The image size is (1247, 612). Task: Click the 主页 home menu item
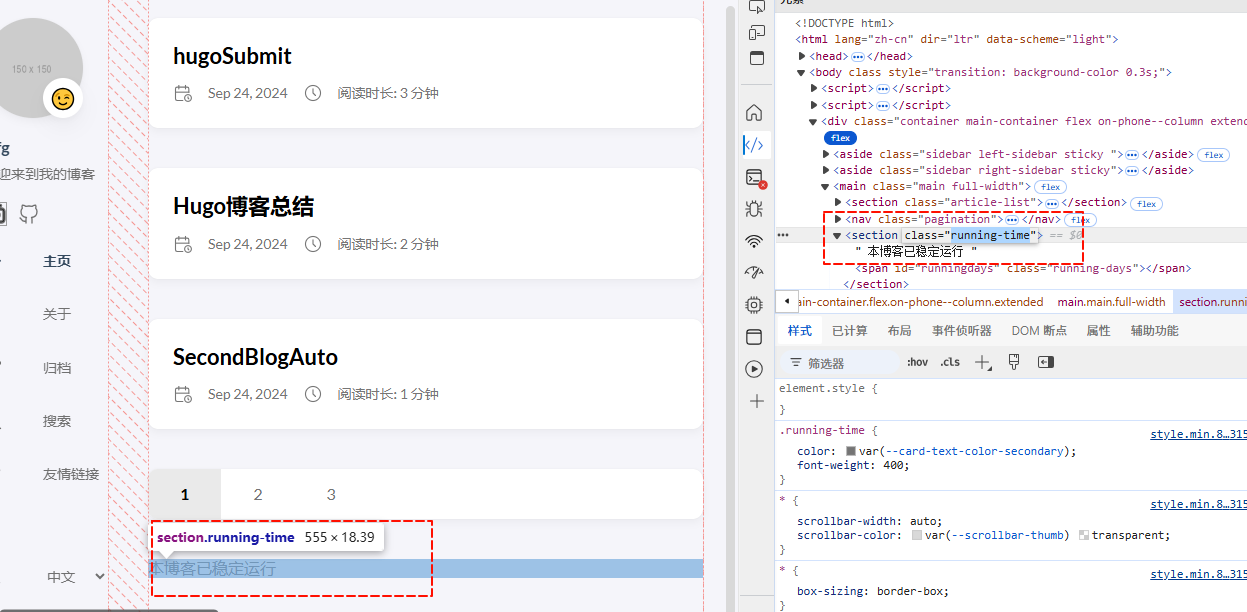click(57, 261)
